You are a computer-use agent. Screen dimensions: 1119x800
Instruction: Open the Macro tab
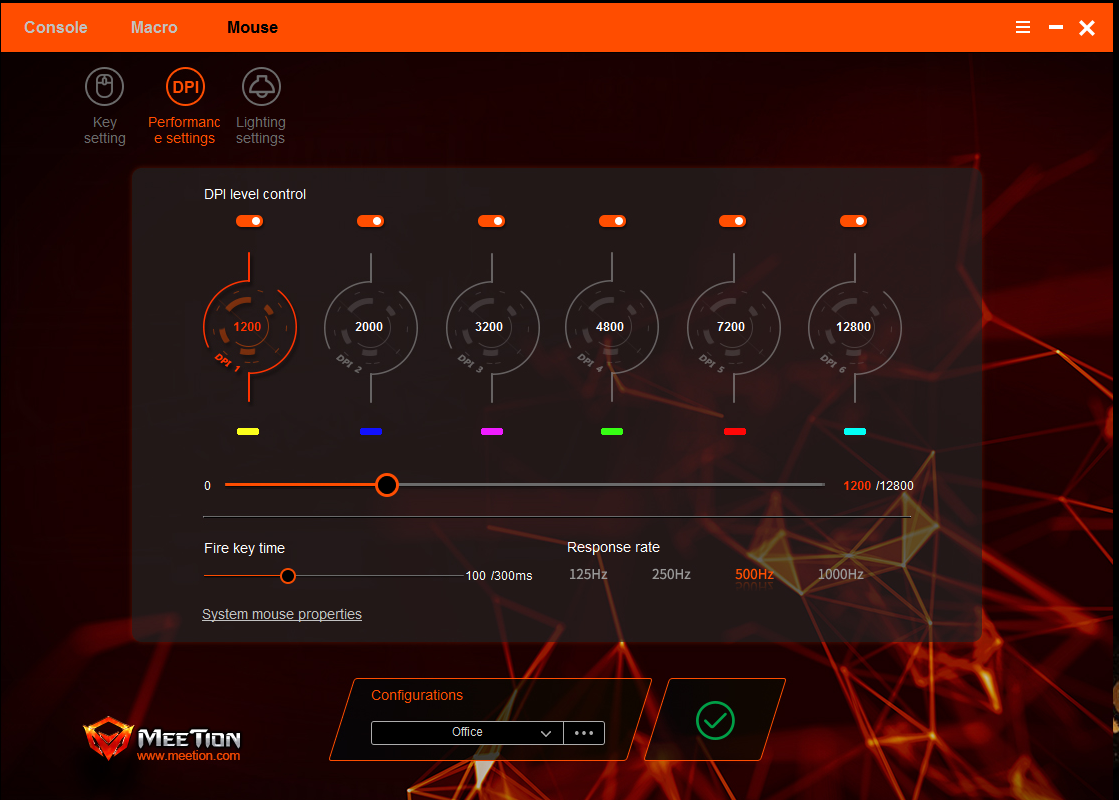tap(154, 27)
